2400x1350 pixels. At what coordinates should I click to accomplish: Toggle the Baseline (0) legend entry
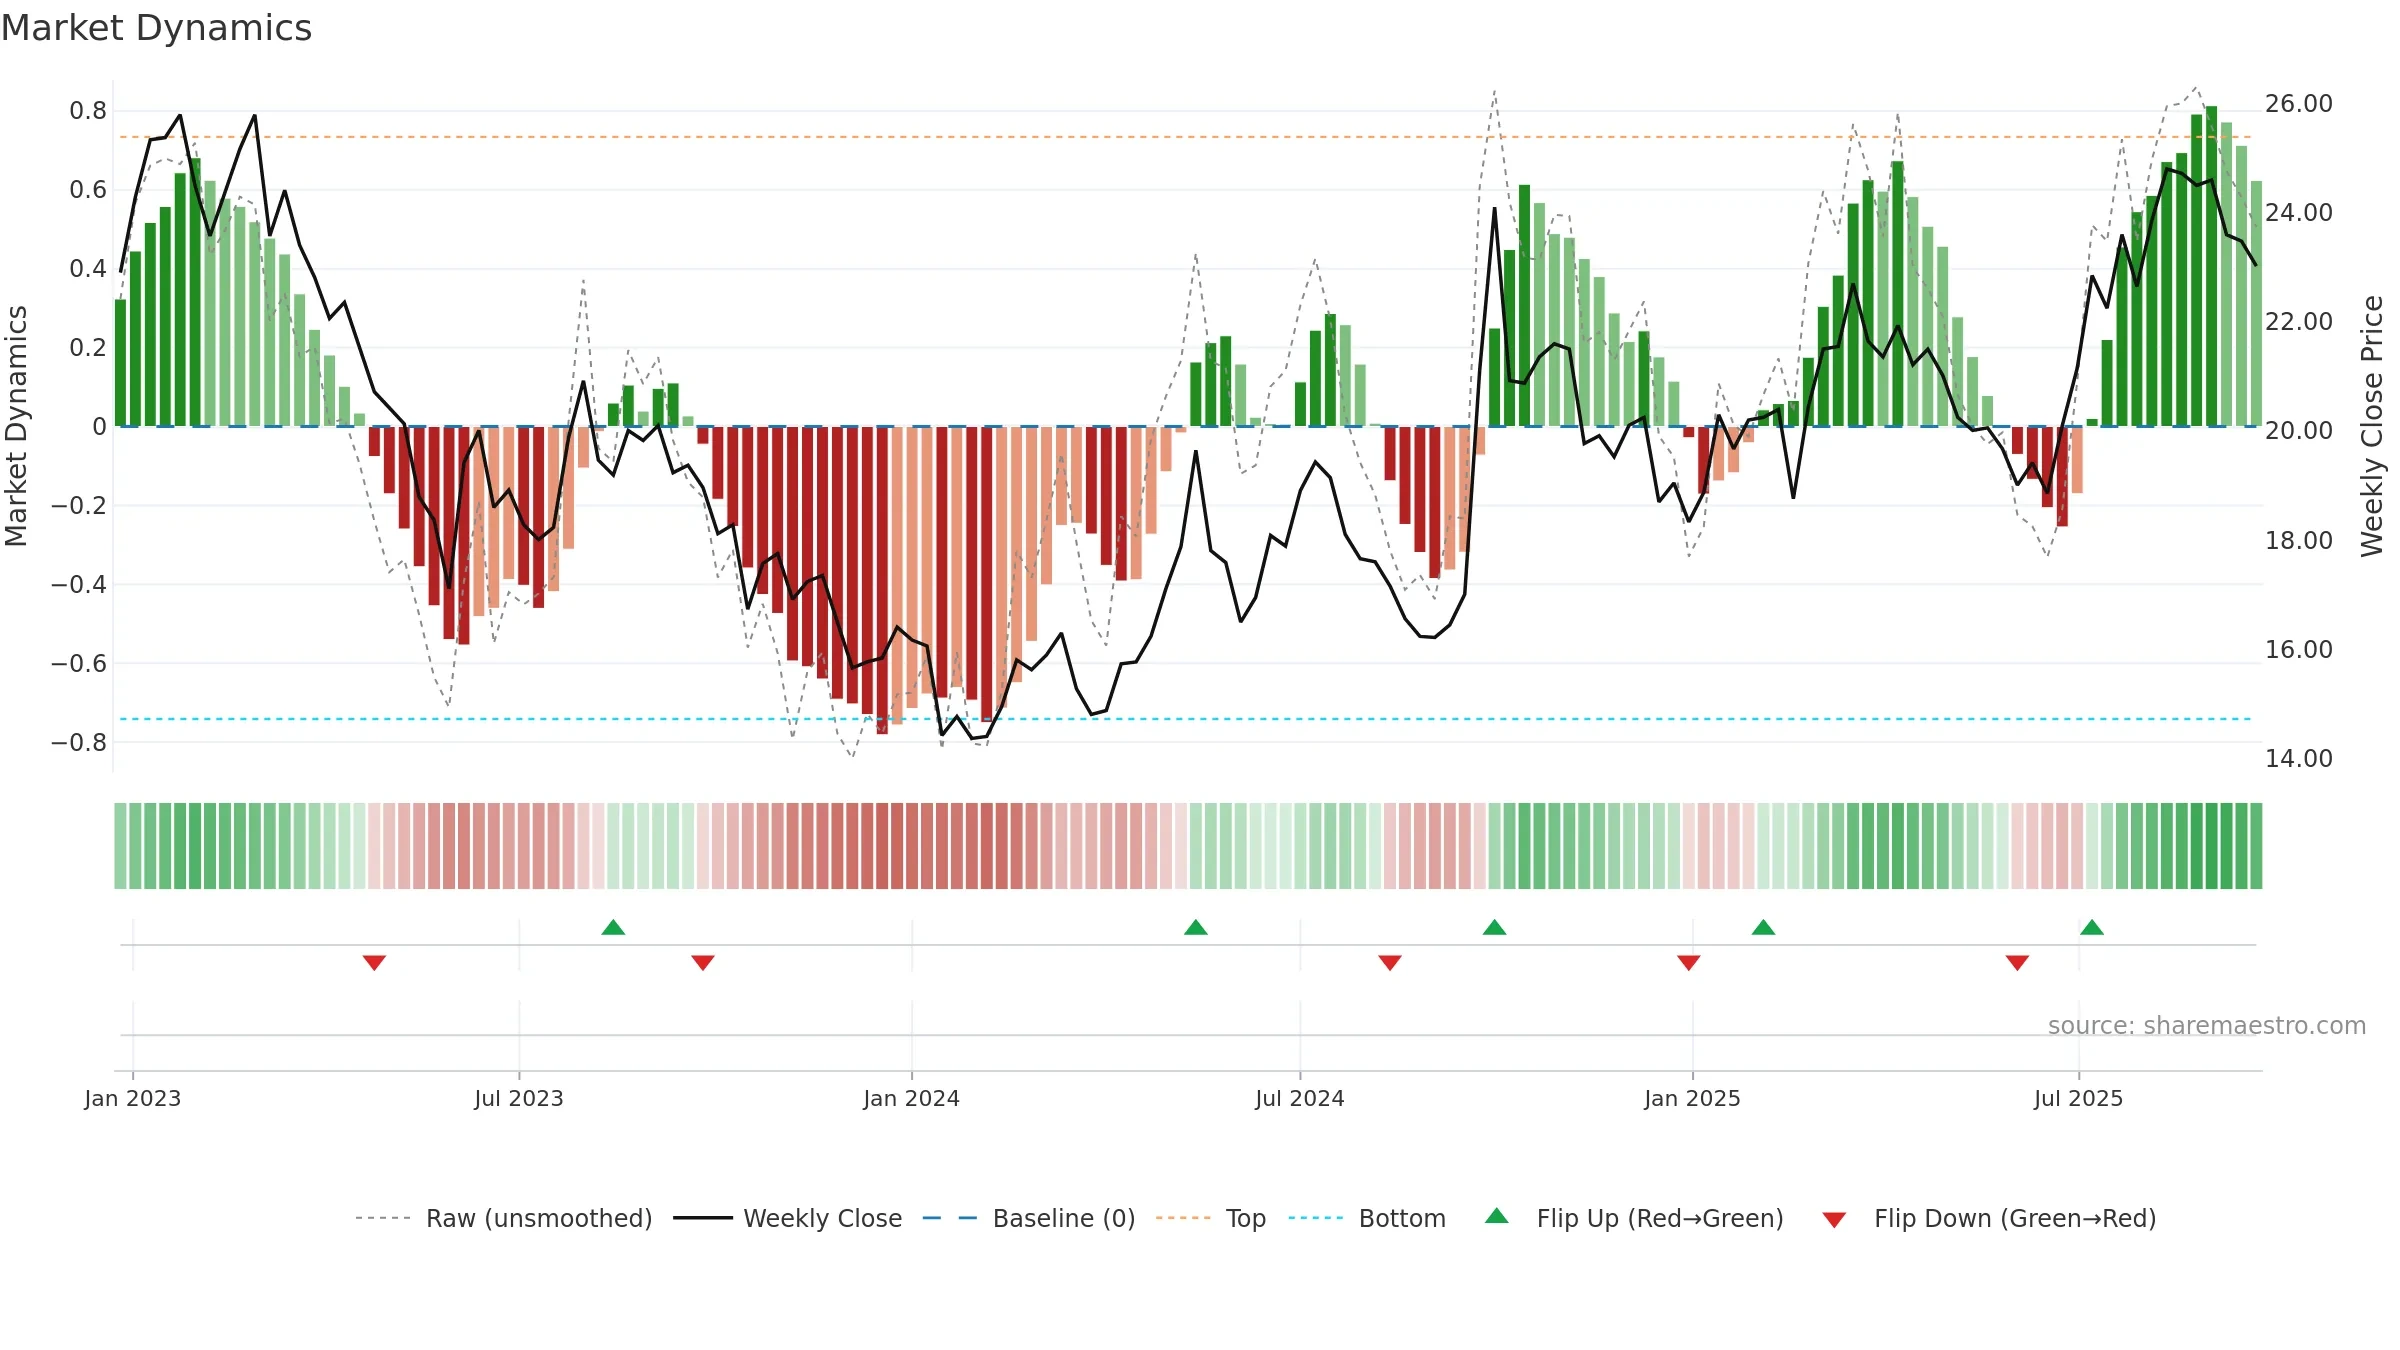coord(1029,1218)
